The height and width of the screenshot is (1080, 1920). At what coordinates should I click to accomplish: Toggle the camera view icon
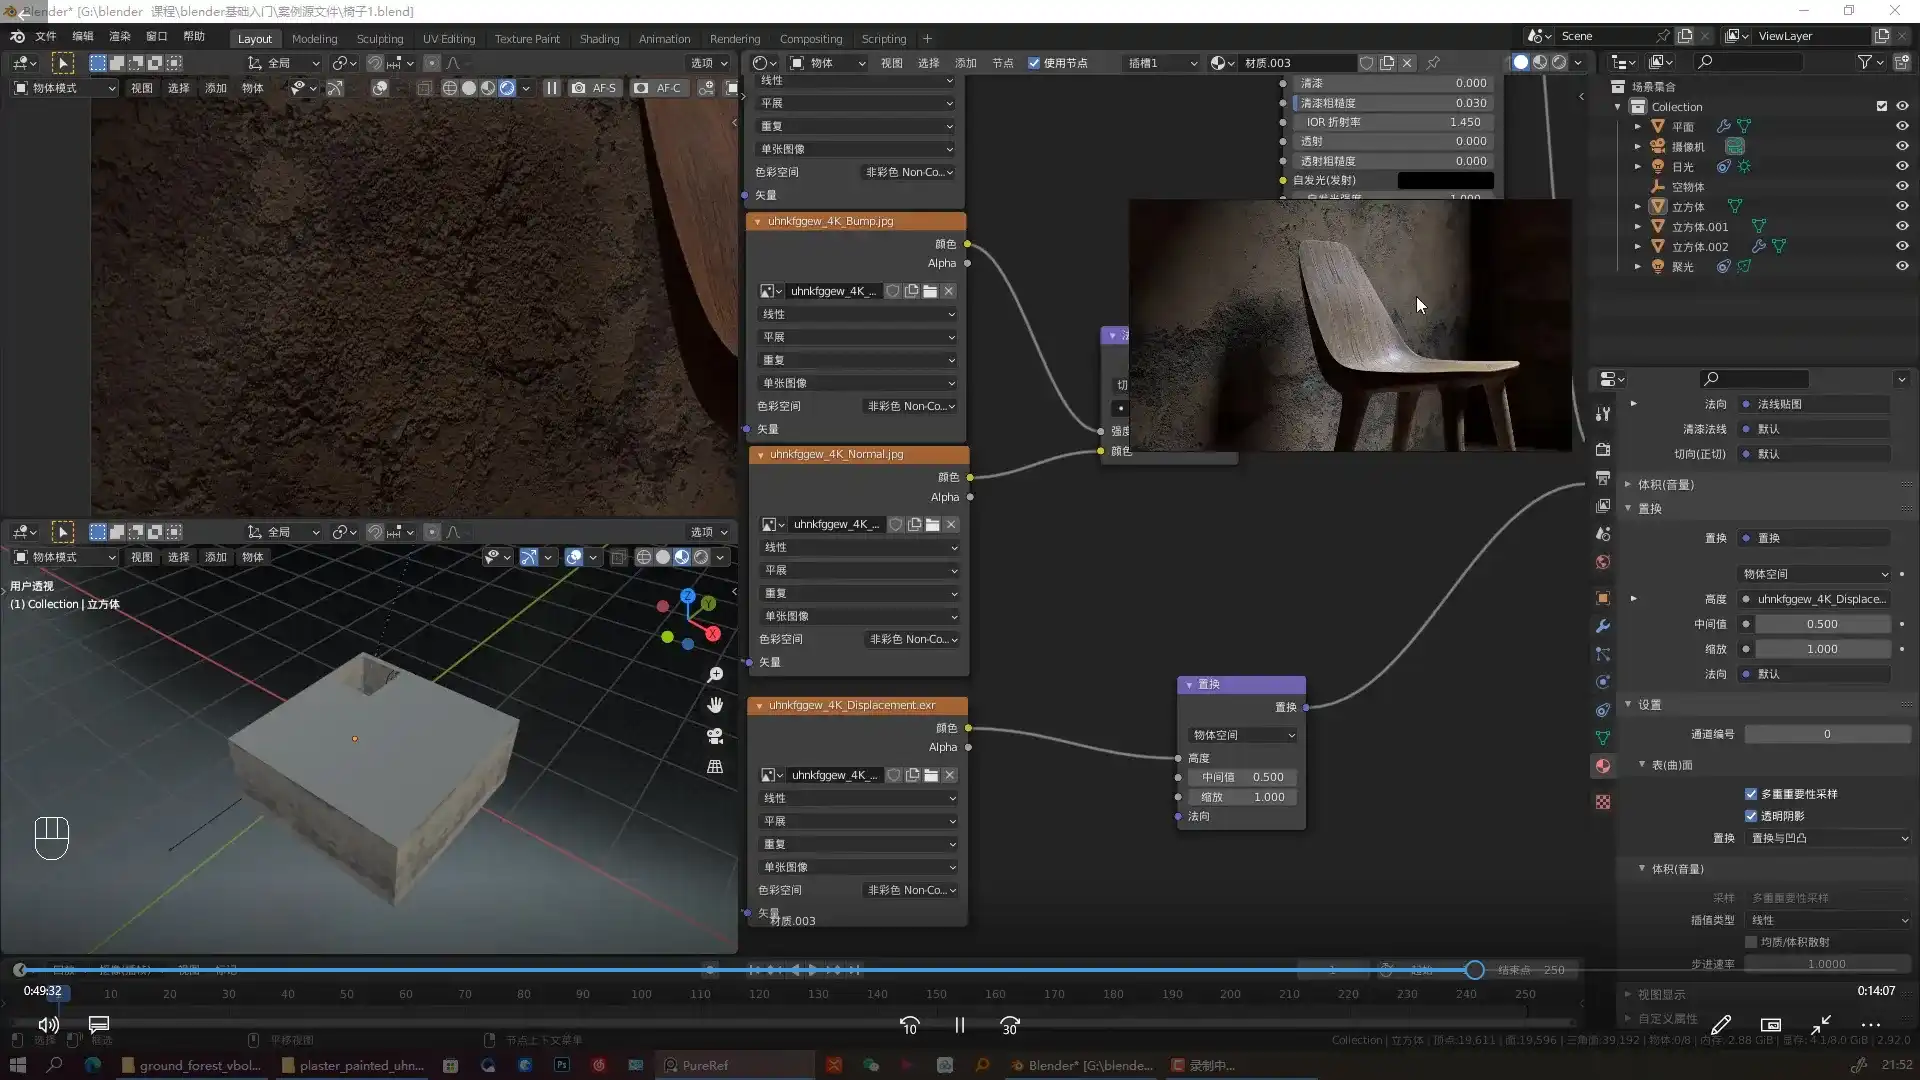click(715, 736)
